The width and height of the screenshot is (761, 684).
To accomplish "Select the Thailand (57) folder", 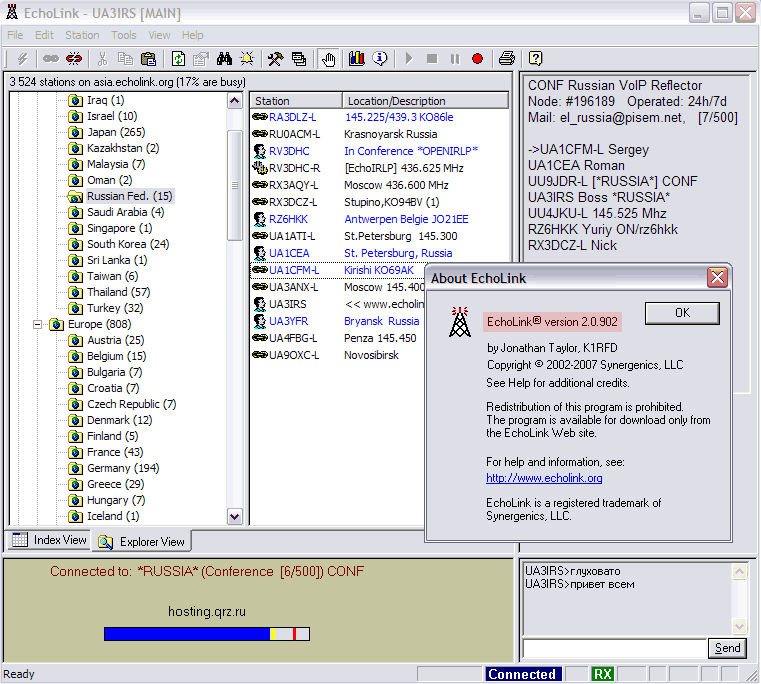I will point(118,292).
